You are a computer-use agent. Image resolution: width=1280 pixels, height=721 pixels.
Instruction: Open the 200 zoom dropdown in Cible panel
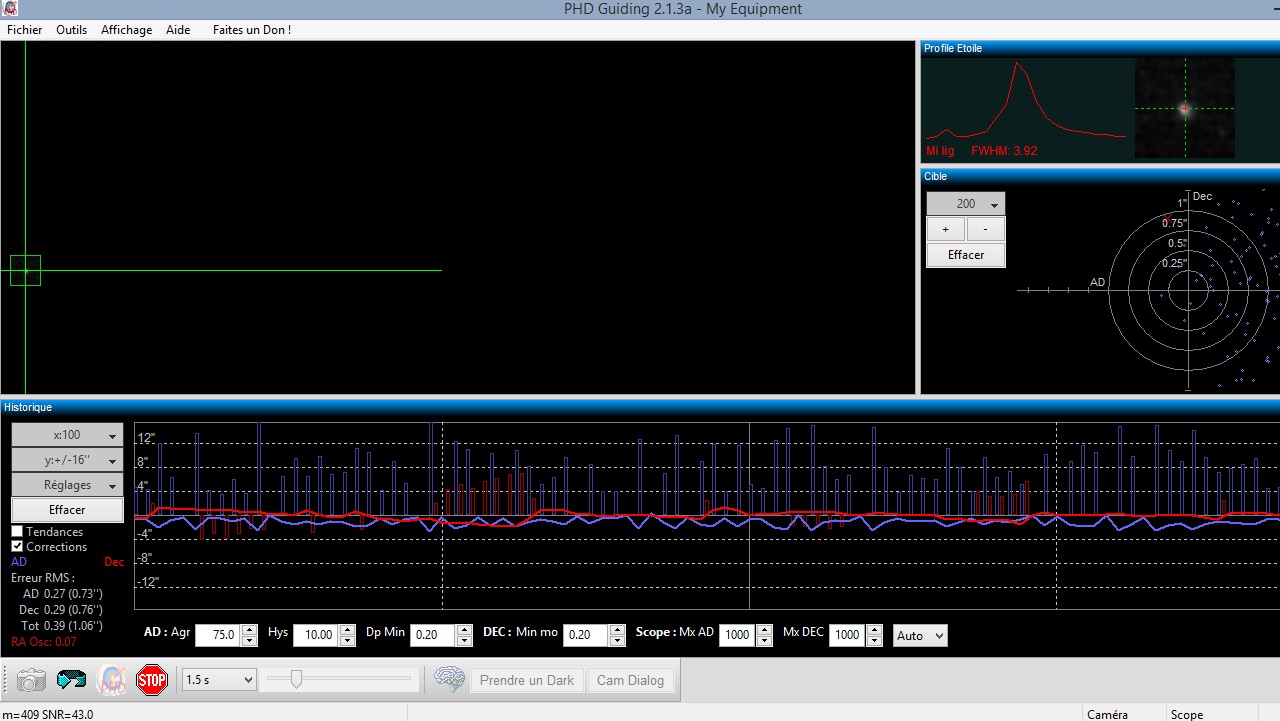click(964, 203)
